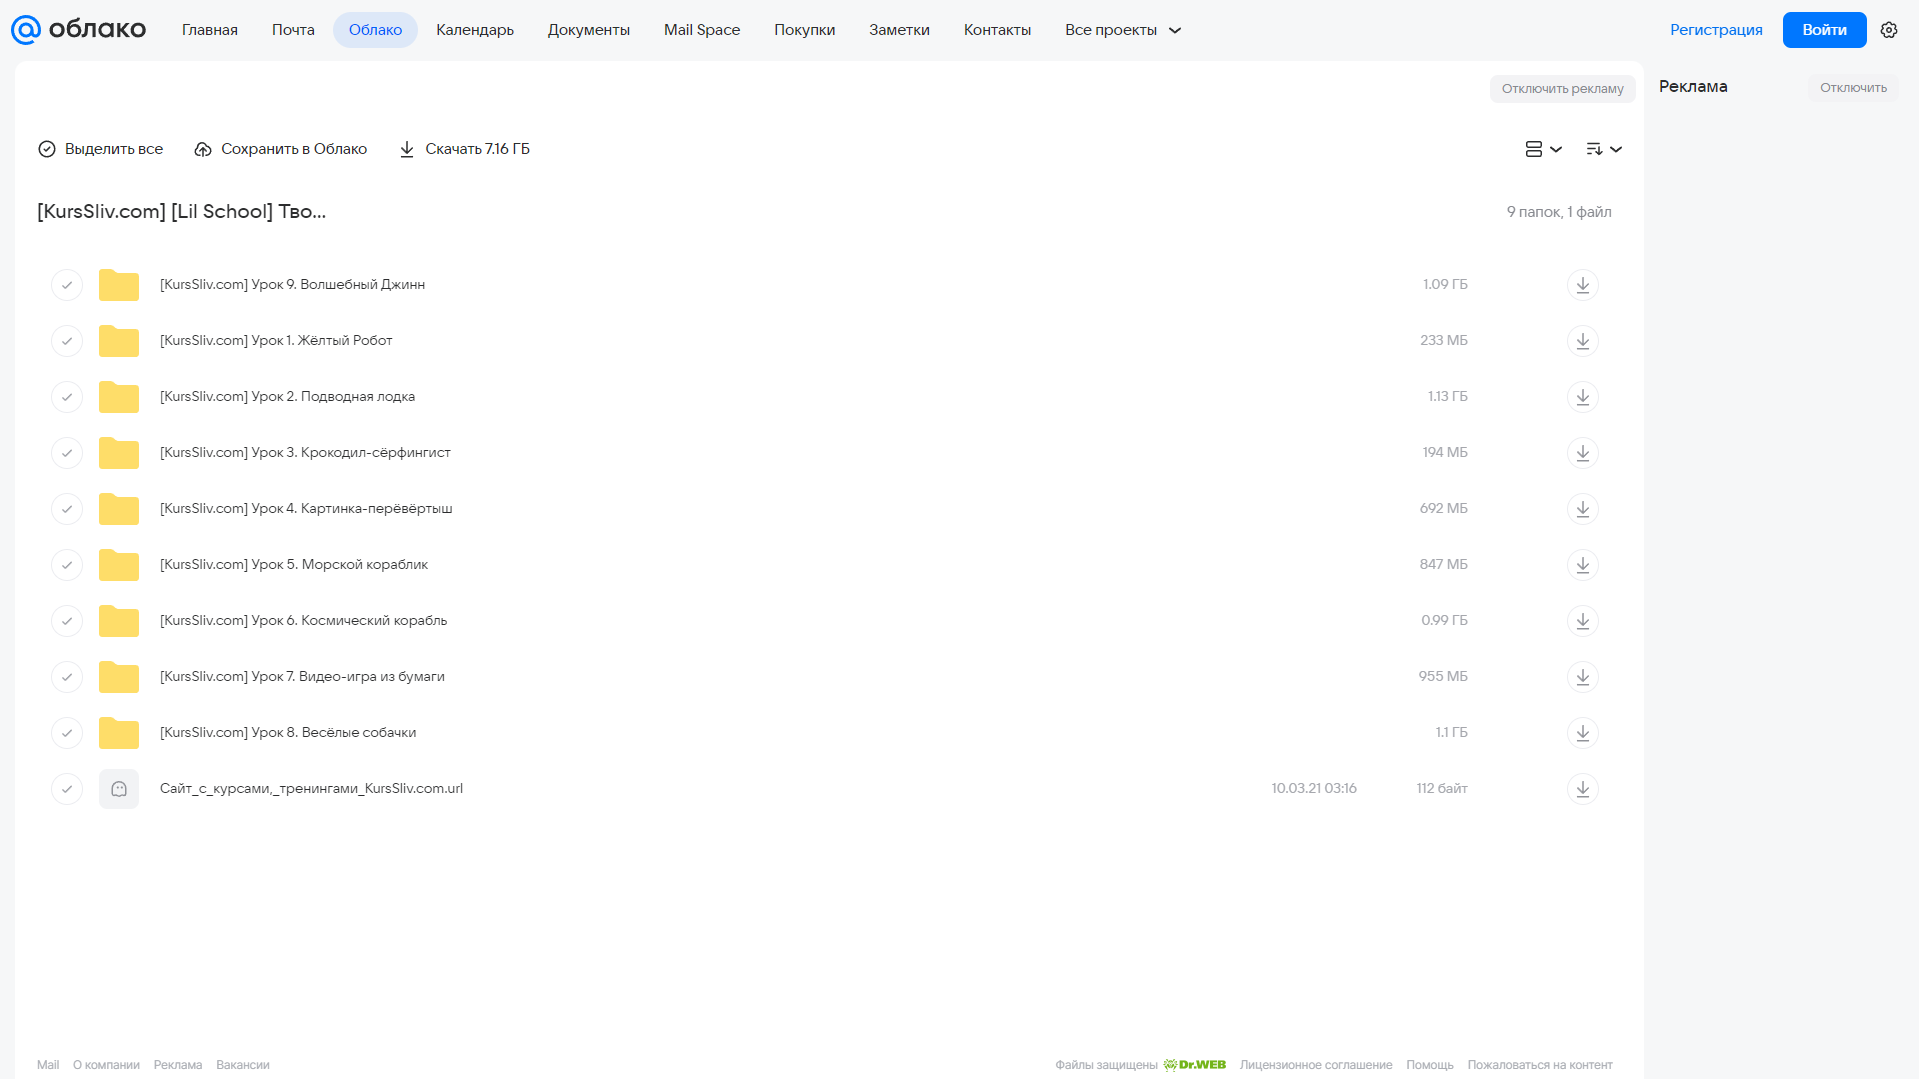Viewport: 1919px width, 1079px height.
Task: Click Скачать 7.16 ГБ
Action: [x=465, y=149]
